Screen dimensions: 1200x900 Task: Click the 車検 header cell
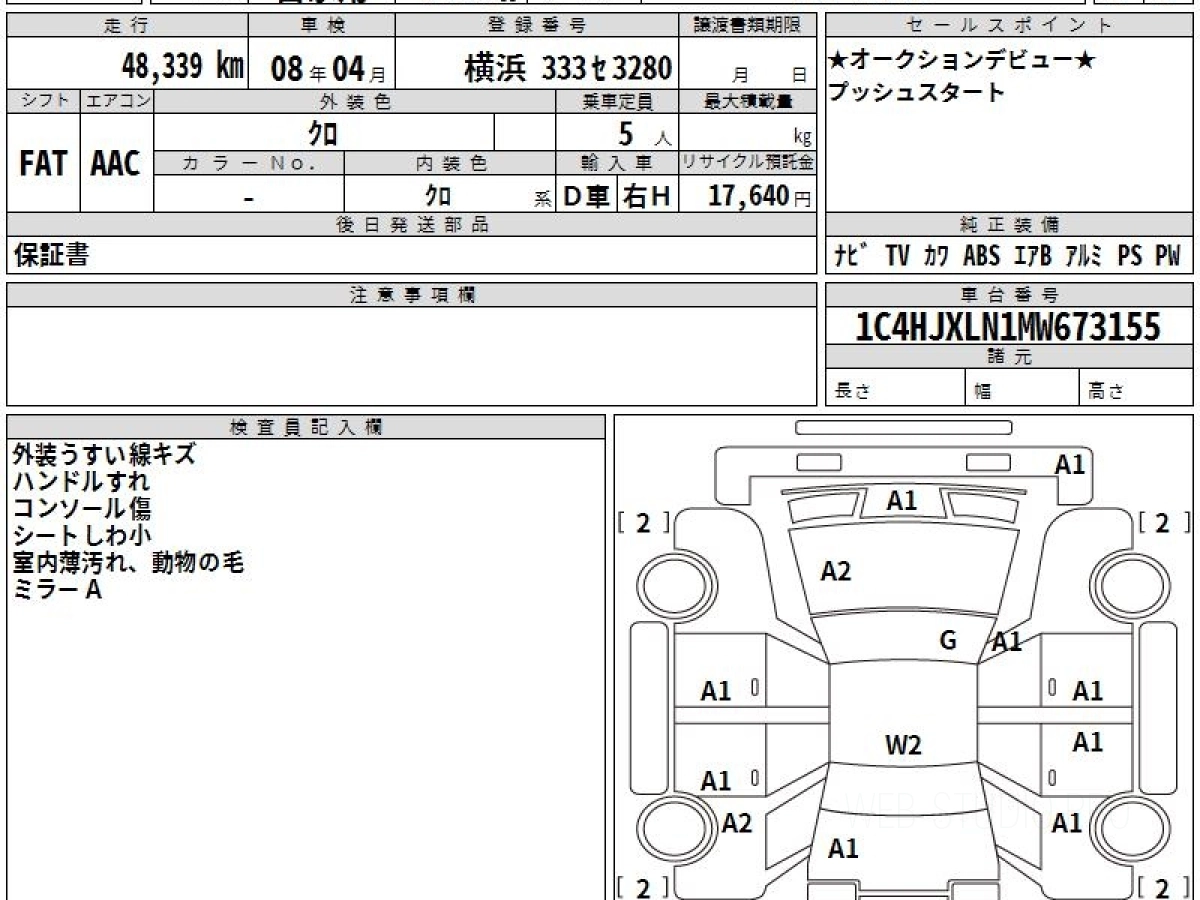(322, 26)
